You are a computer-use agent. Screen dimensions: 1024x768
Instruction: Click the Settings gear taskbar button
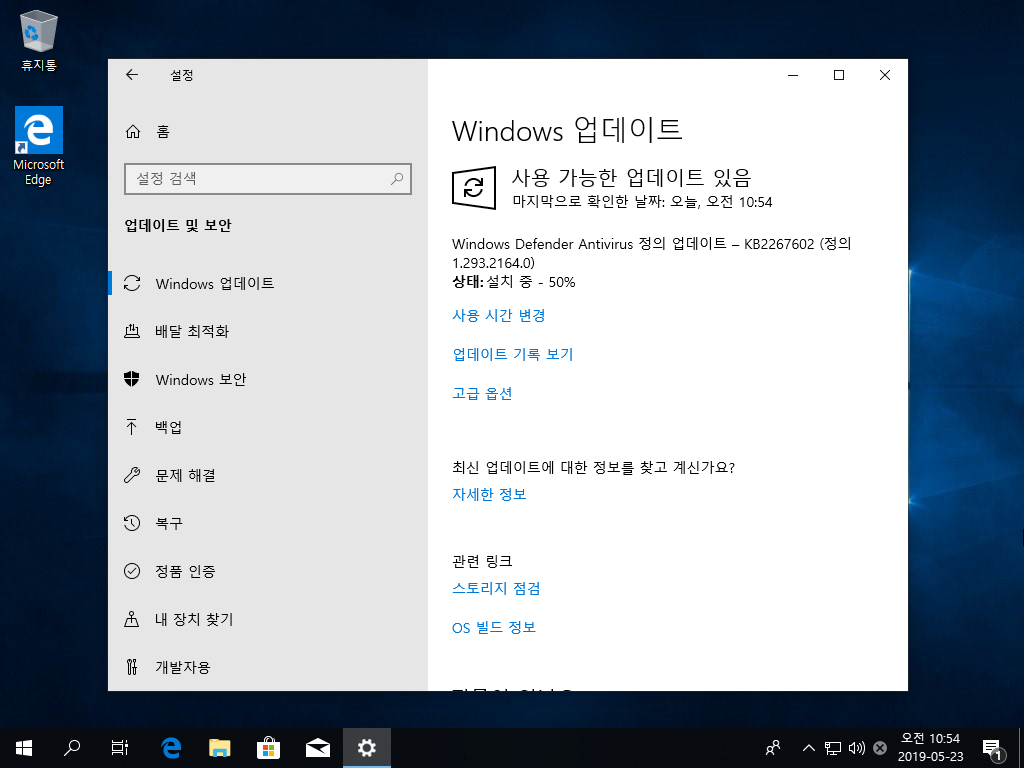coord(366,748)
